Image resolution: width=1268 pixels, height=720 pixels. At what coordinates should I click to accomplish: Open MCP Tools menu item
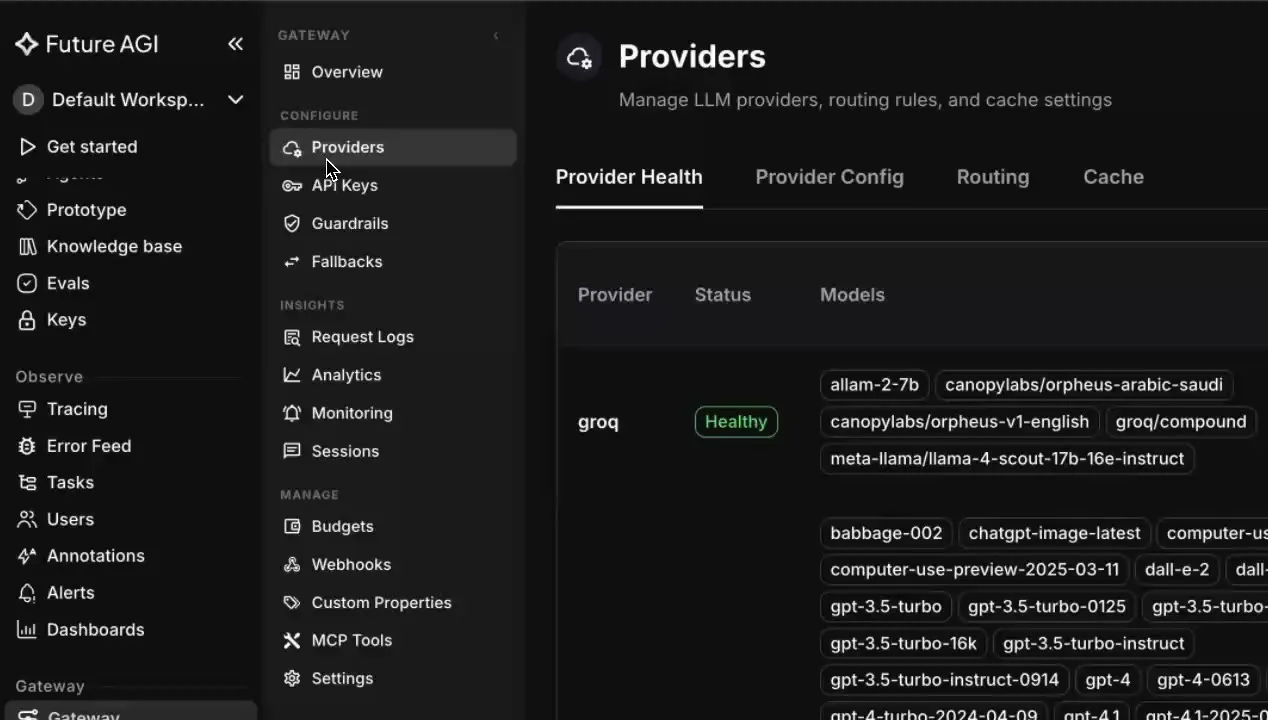coord(352,640)
